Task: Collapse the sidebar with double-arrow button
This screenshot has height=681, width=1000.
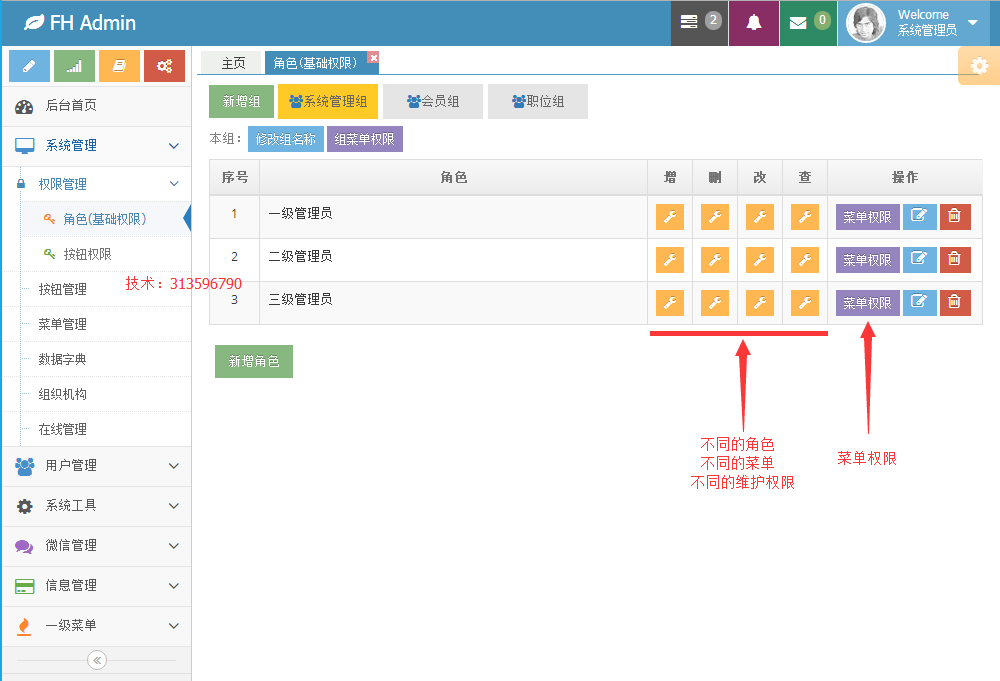Action: 97,660
